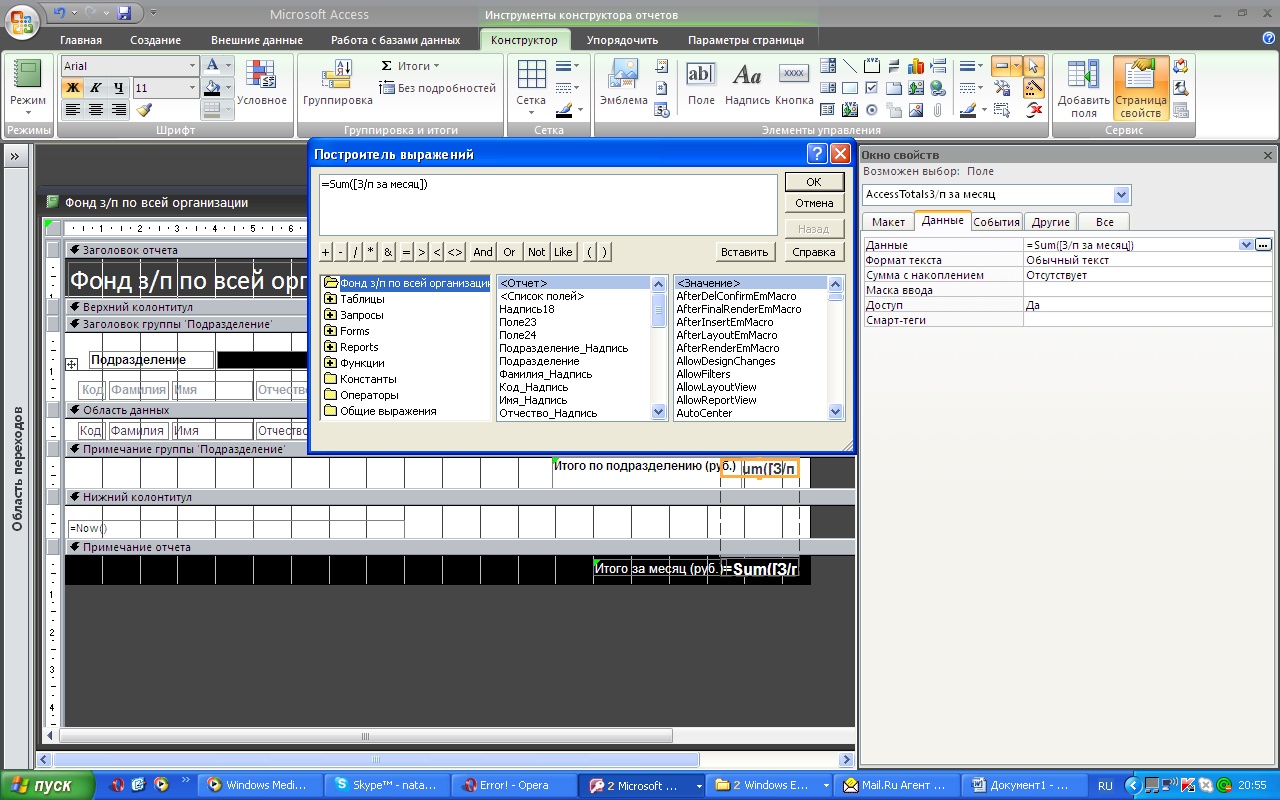Toggle Страница свойств property sheet

[x=1141, y=88]
